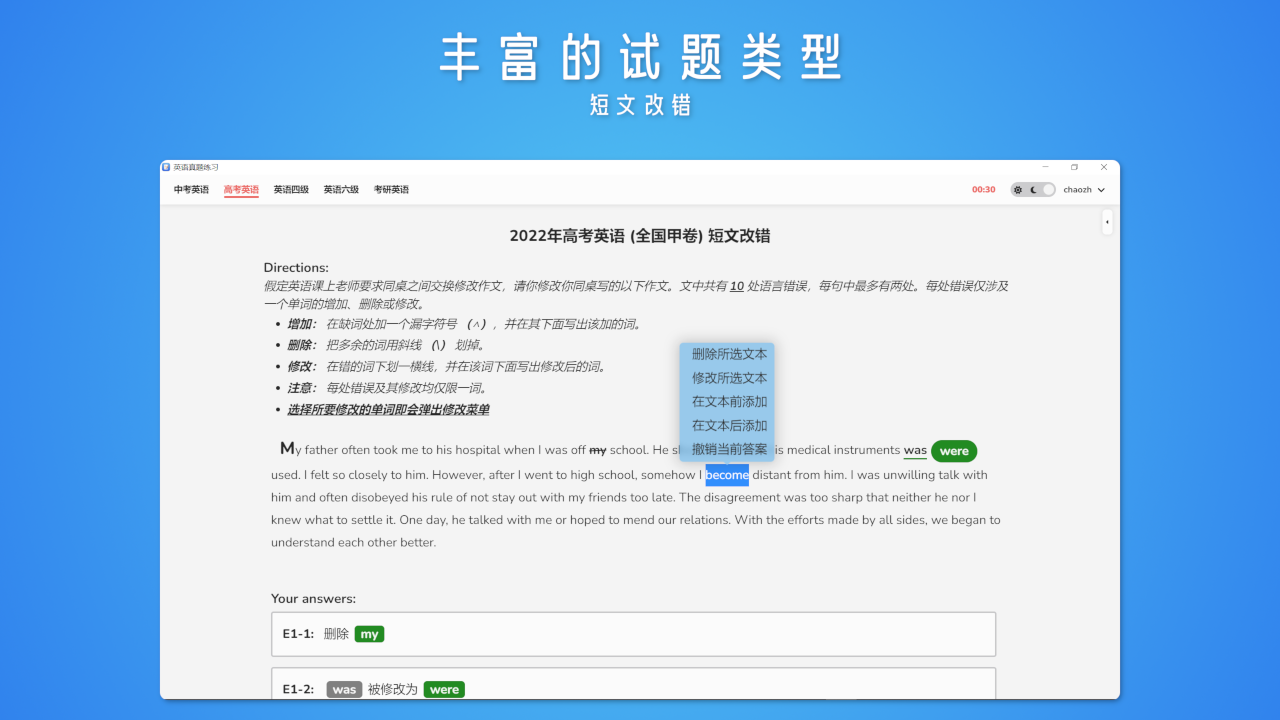Select 在文本前添加 menu entry
1280x720 pixels.
coord(729,402)
